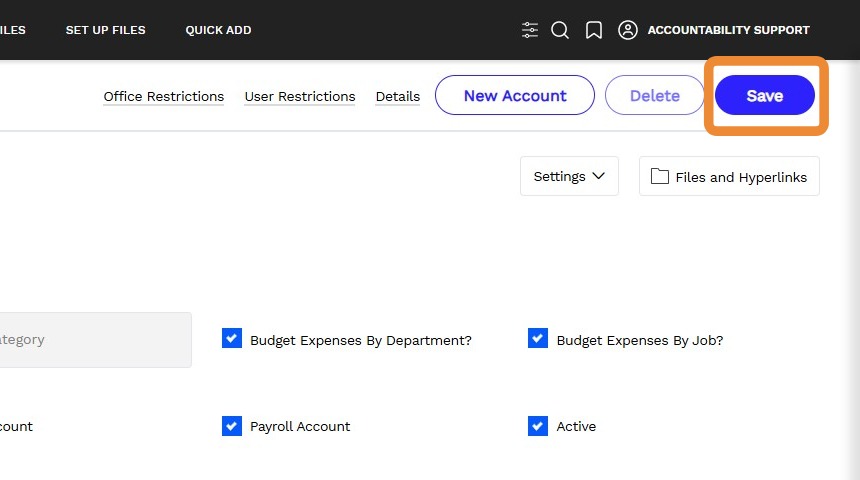Viewport: 860px width, 480px height.
Task: Open Accountability Support account menu
Action: [x=728, y=30]
